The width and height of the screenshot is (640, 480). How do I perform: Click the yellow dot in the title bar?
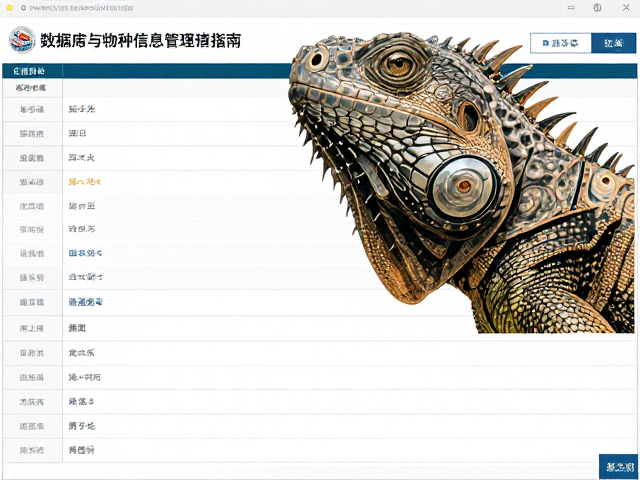[x=9, y=8]
